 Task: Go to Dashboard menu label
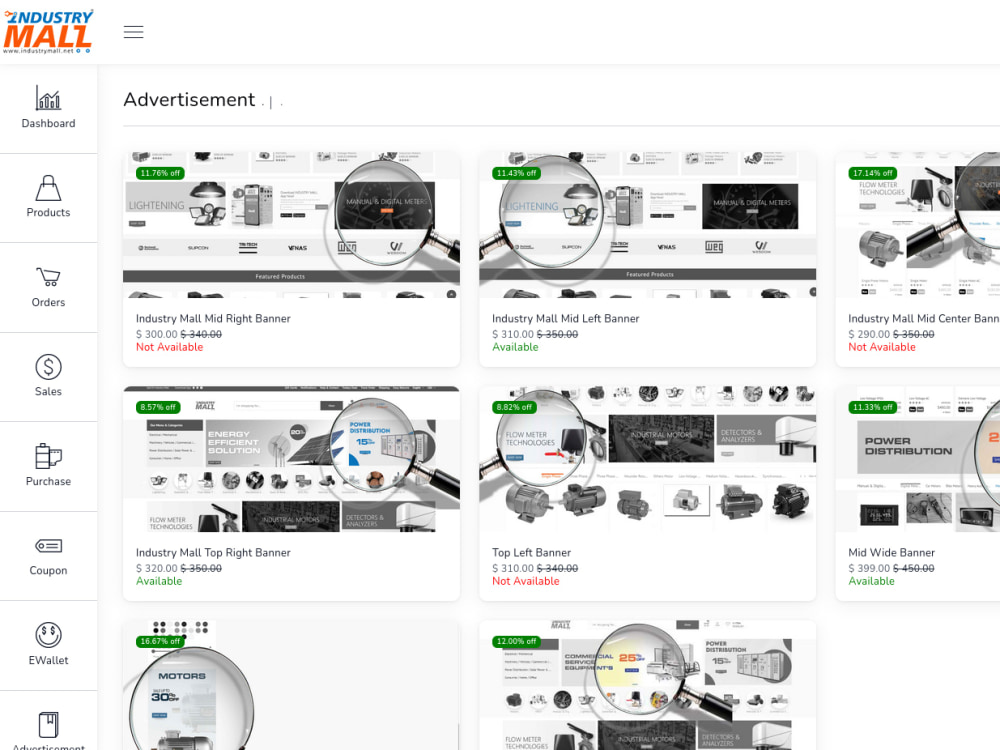click(48, 123)
